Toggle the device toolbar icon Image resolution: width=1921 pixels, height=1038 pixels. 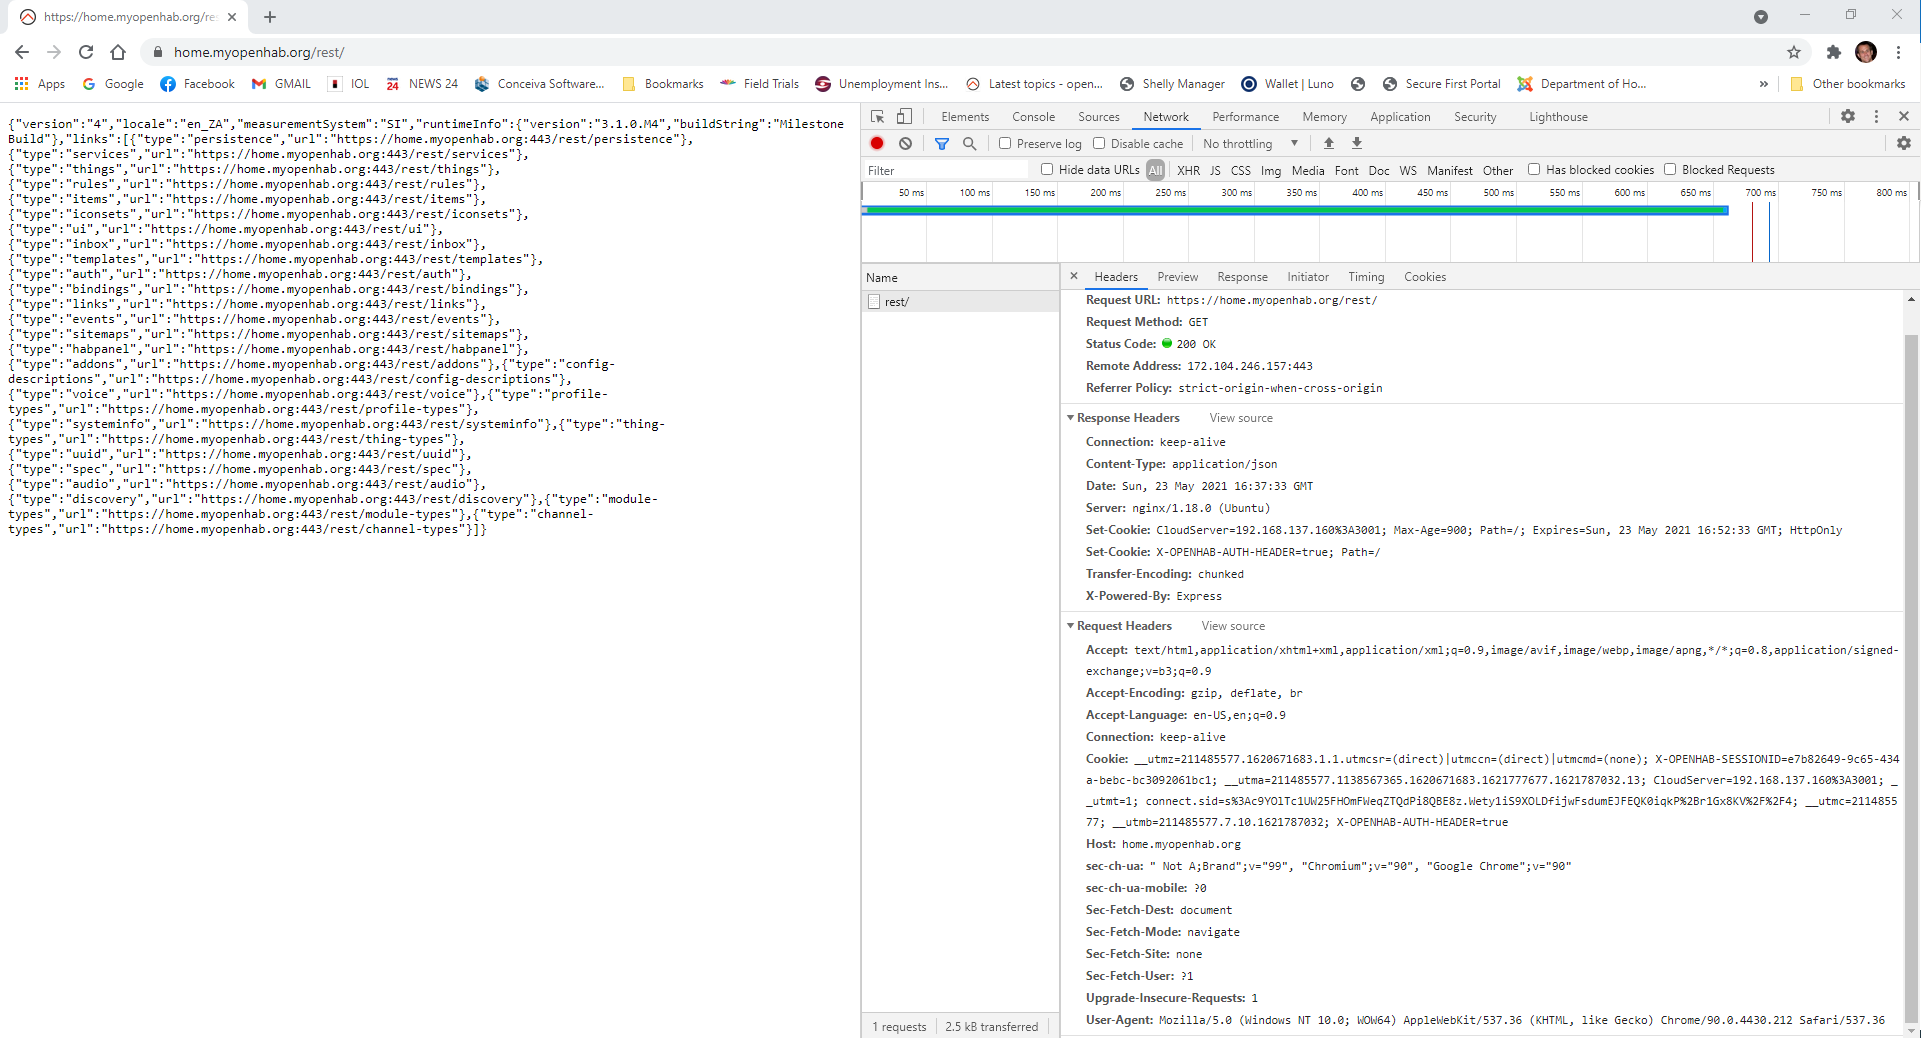tap(905, 117)
